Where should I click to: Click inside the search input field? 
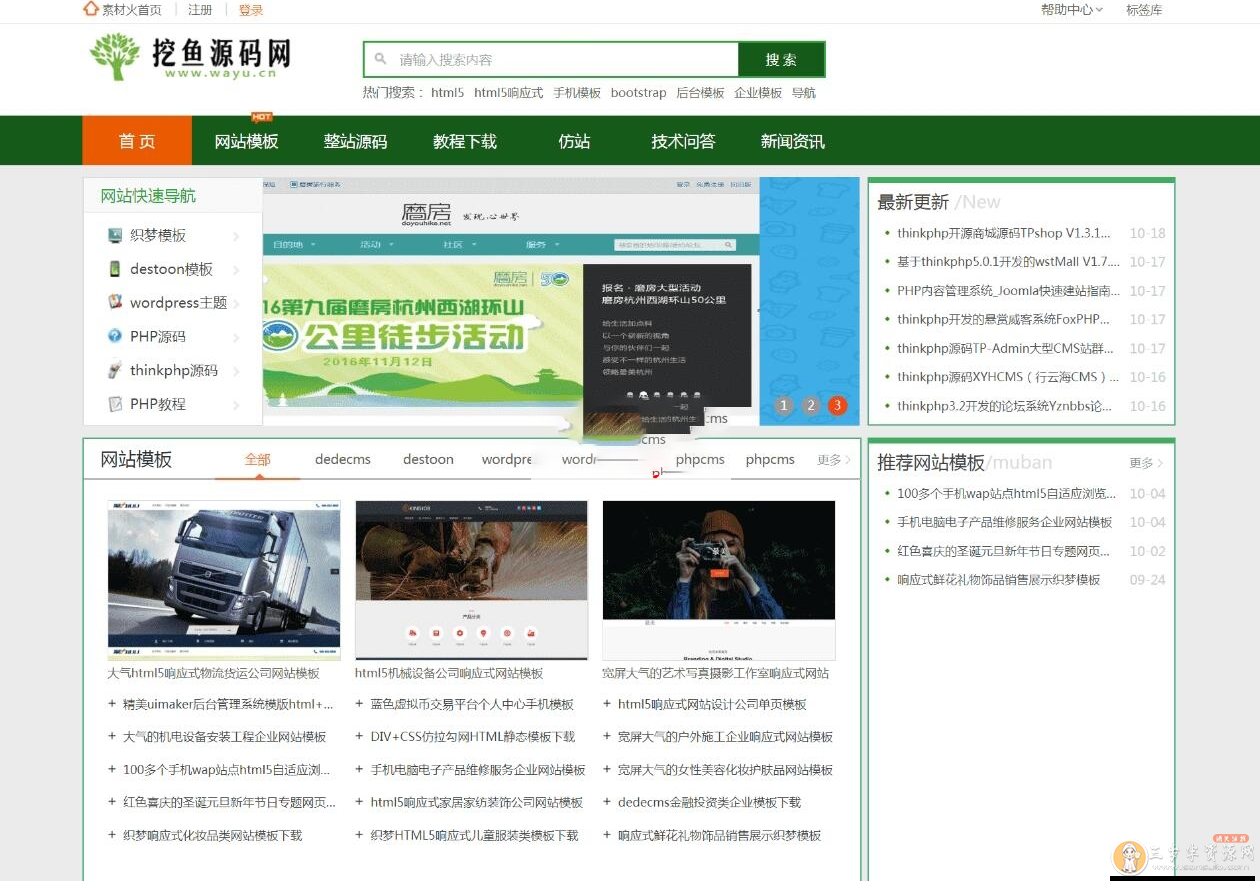coord(550,59)
